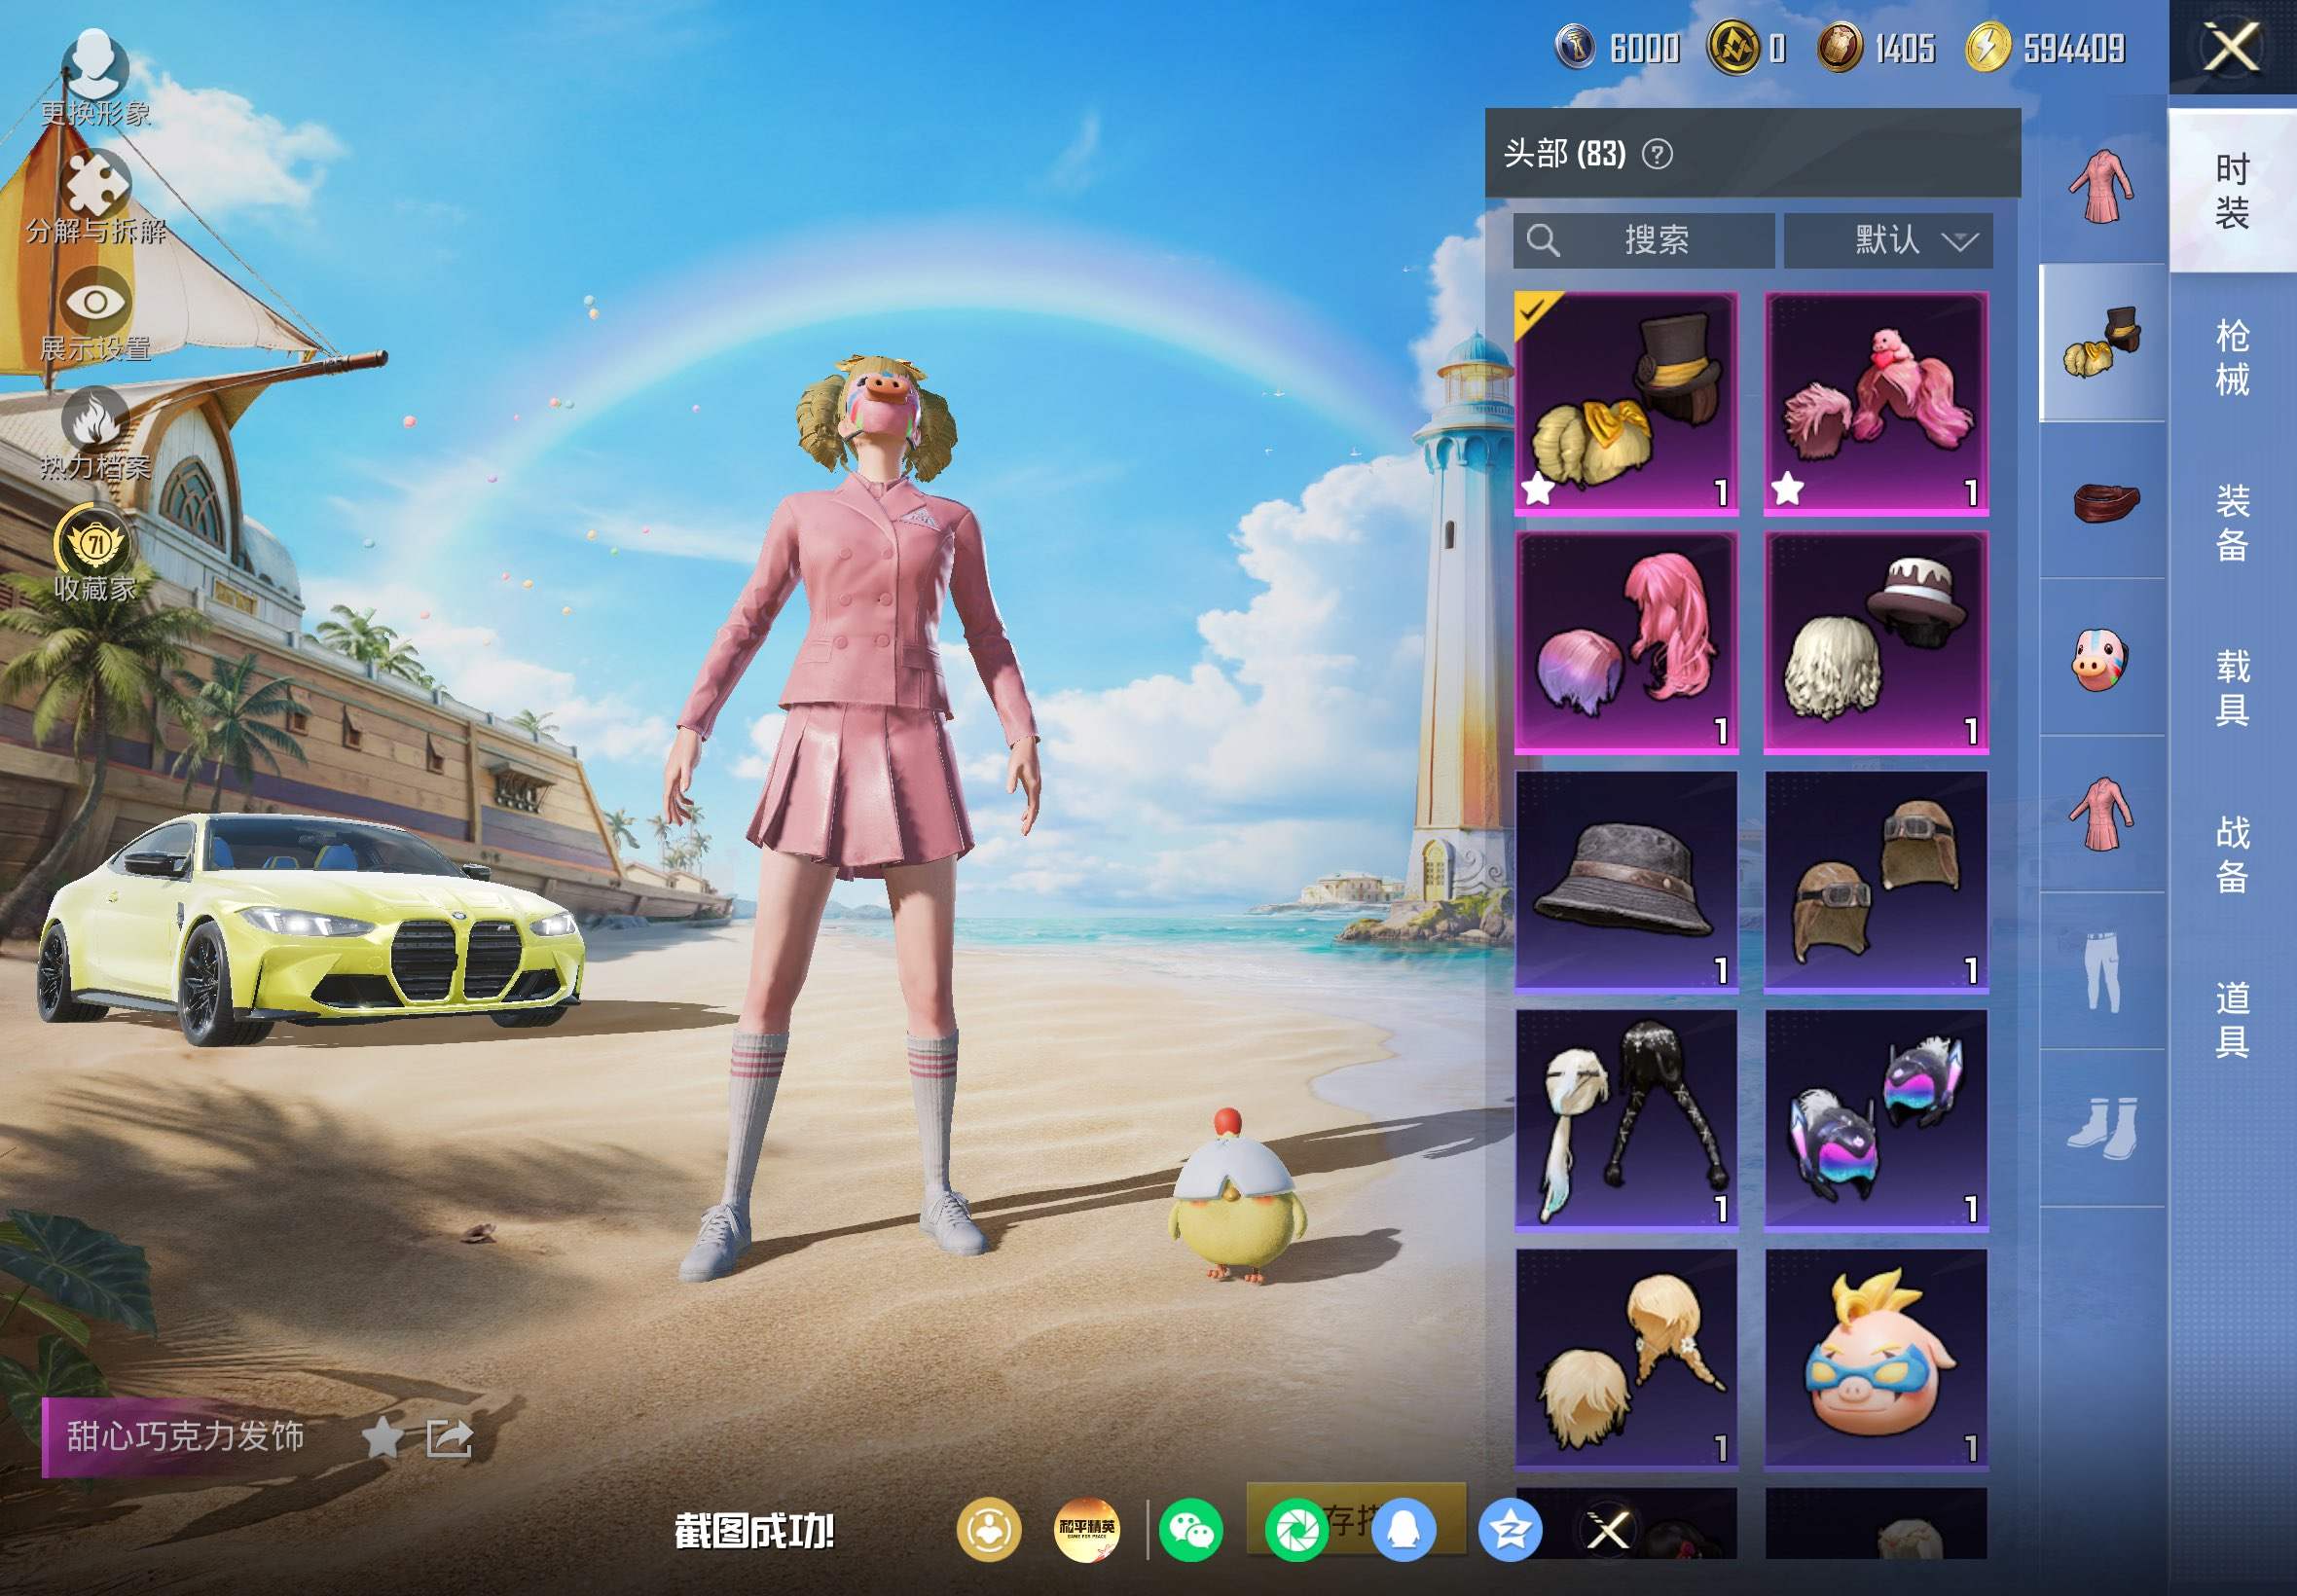Select pink pig head with sunglasses item
The image size is (2297, 1596).
pyautogui.click(x=1876, y=1359)
